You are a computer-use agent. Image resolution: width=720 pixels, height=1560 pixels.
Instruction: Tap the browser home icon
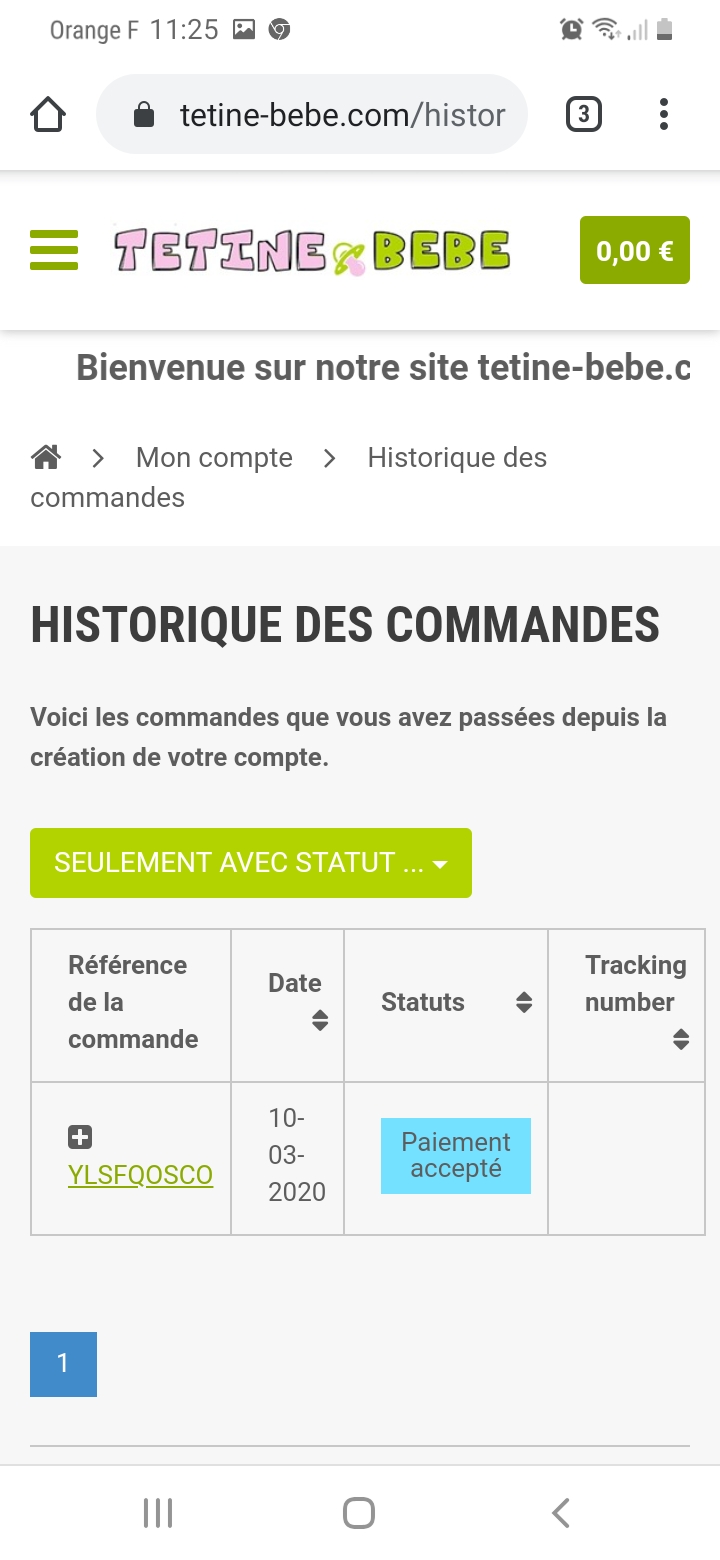[x=48, y=115]
